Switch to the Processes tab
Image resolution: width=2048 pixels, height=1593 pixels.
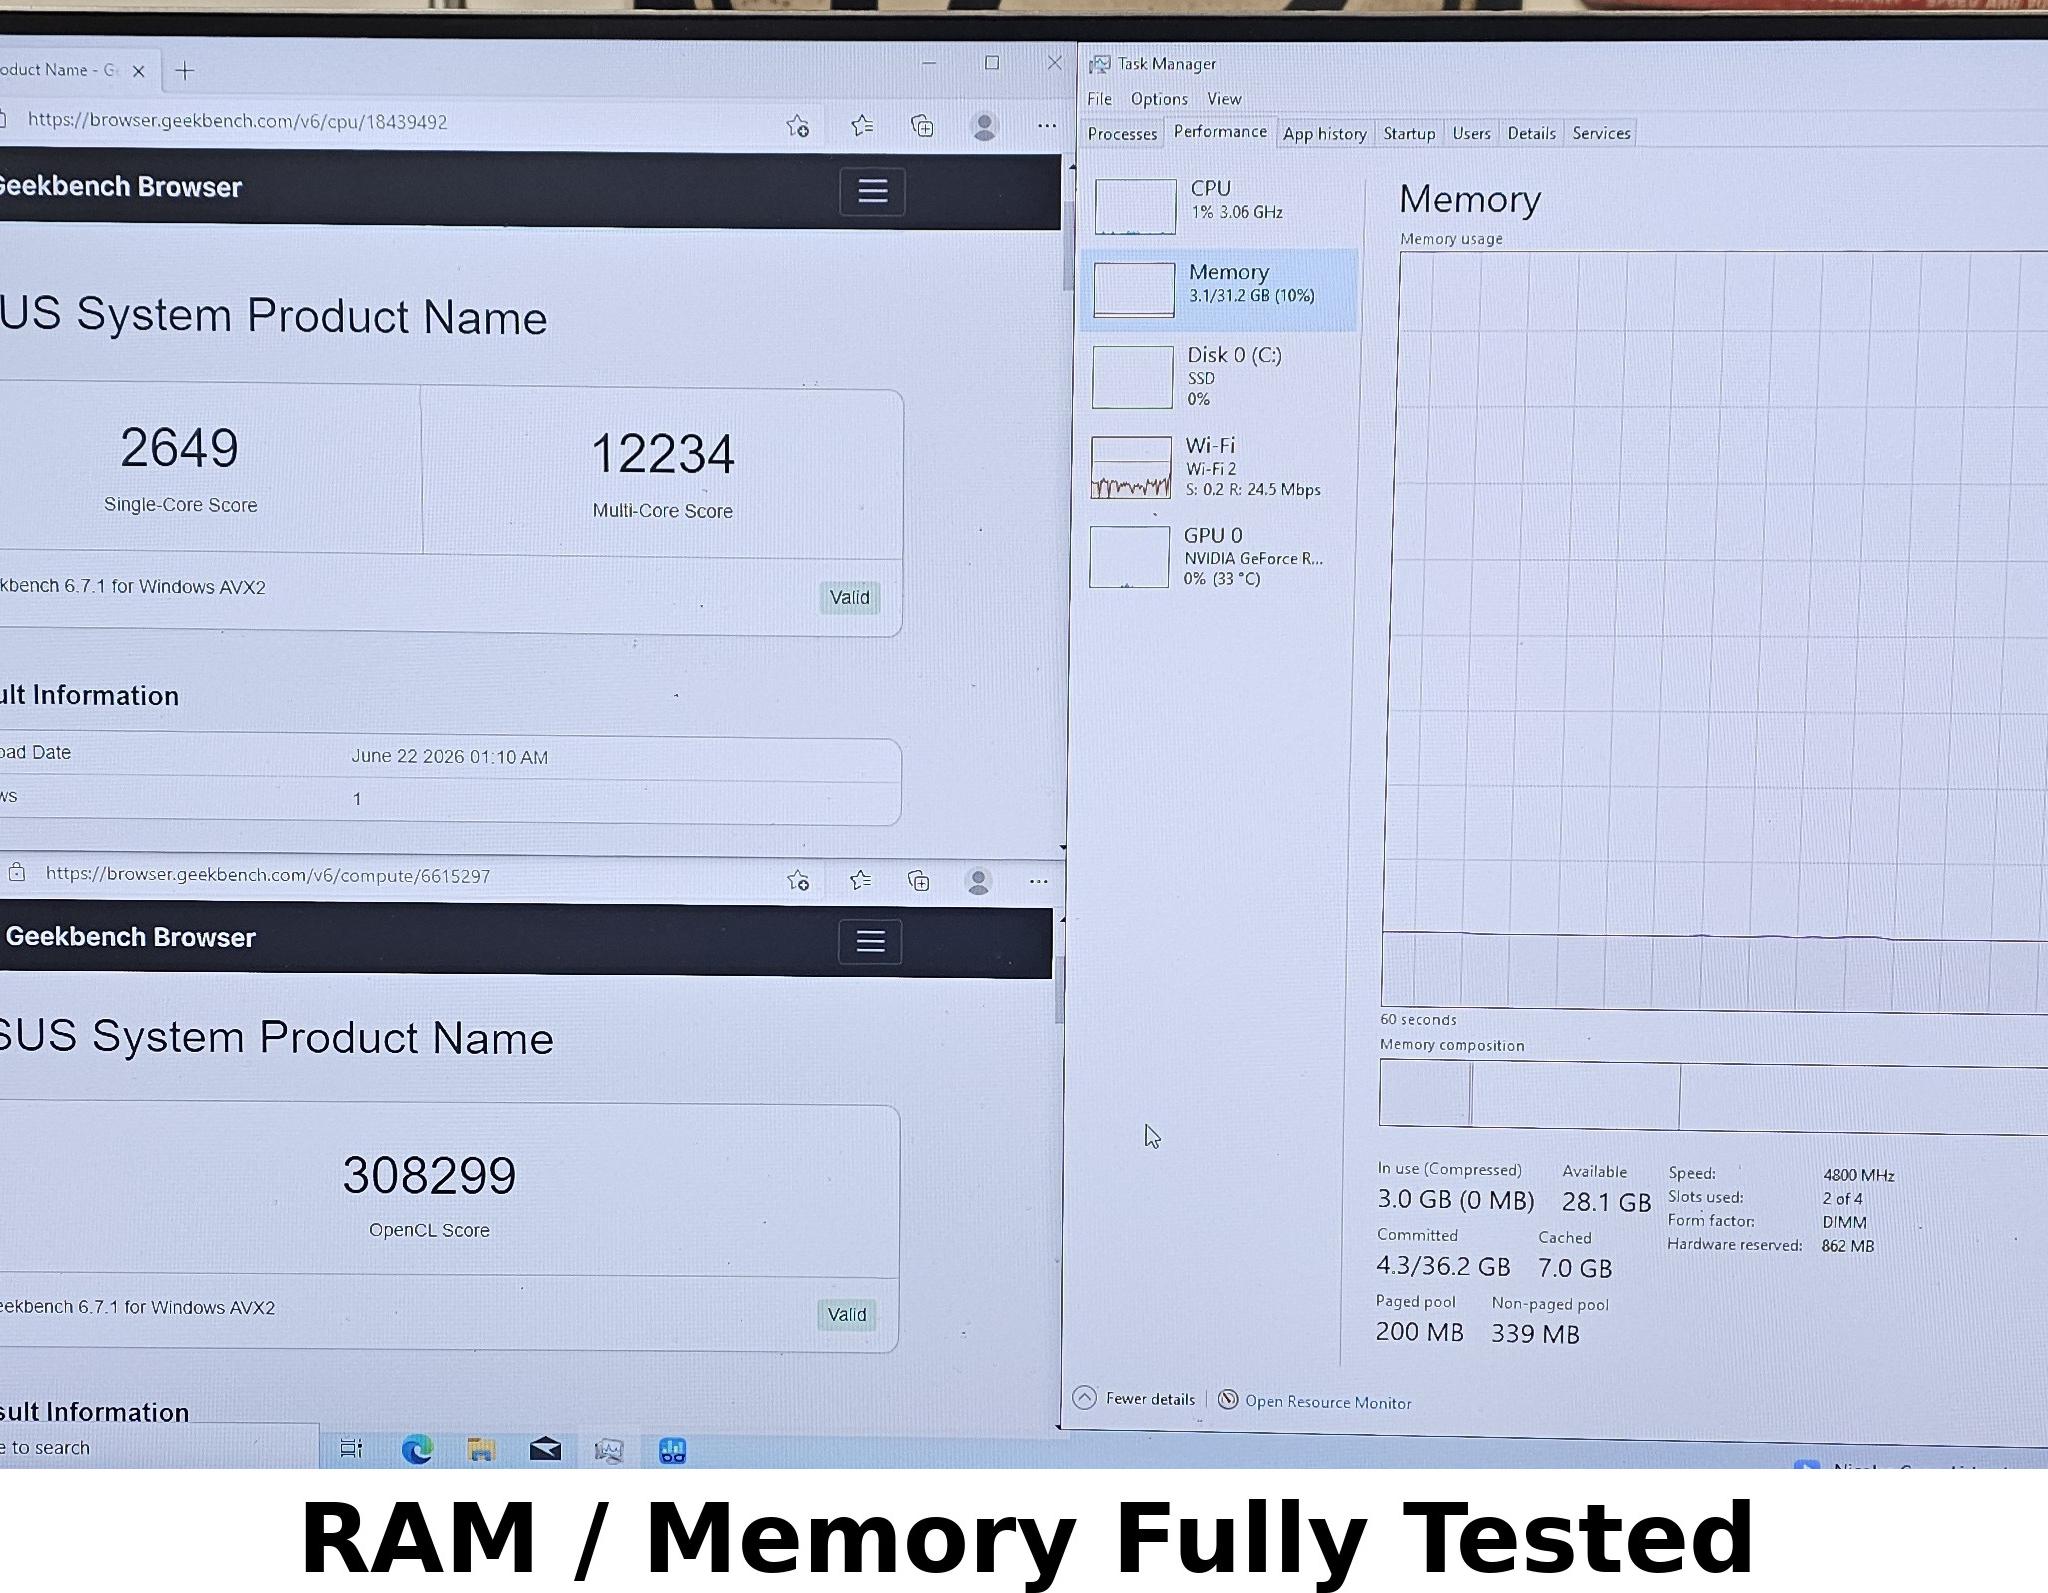point(1122,133)
